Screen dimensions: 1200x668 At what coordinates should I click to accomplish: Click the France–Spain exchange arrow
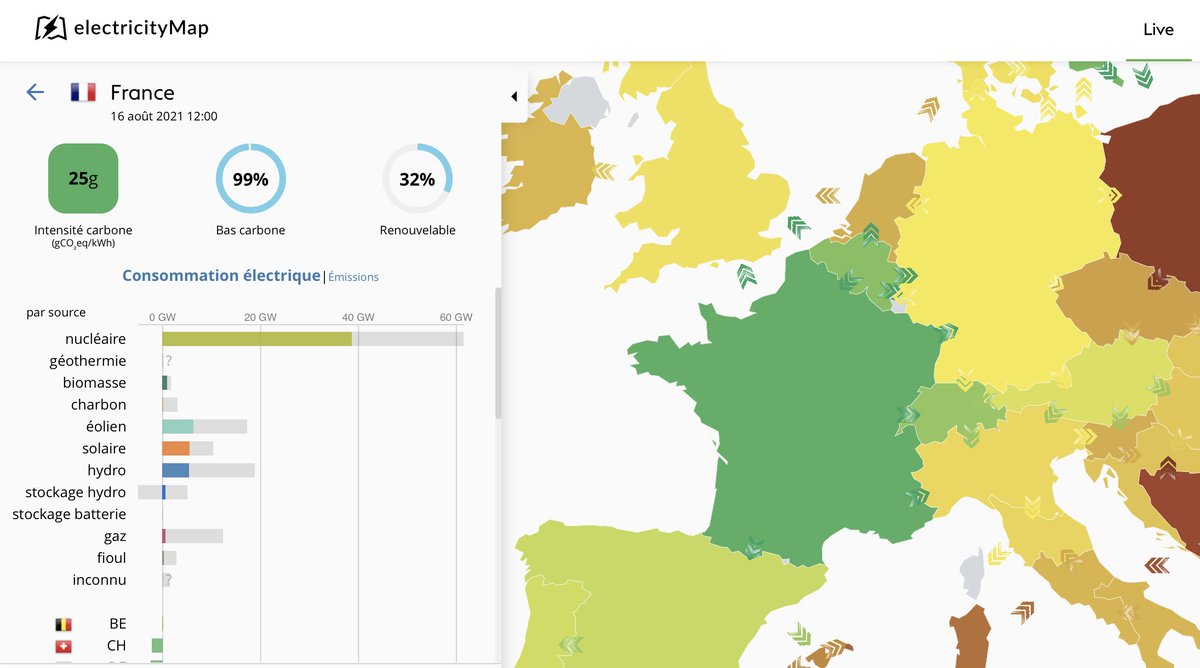(752, 547)
